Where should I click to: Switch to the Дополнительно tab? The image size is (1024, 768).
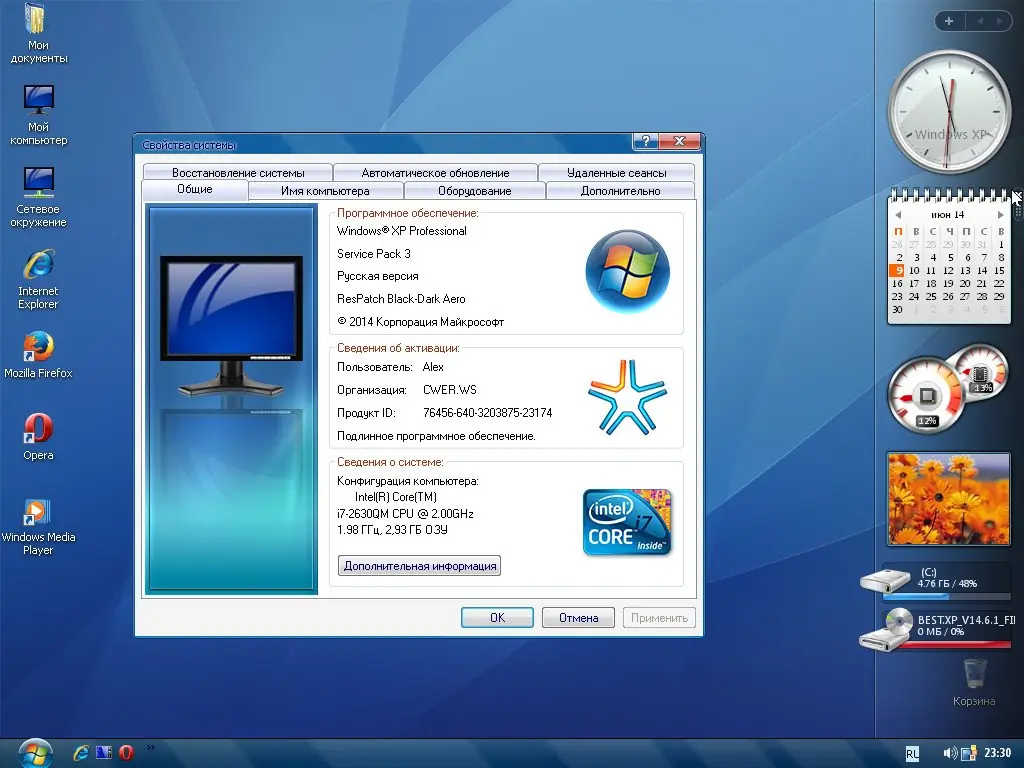[x=620, y=191]
